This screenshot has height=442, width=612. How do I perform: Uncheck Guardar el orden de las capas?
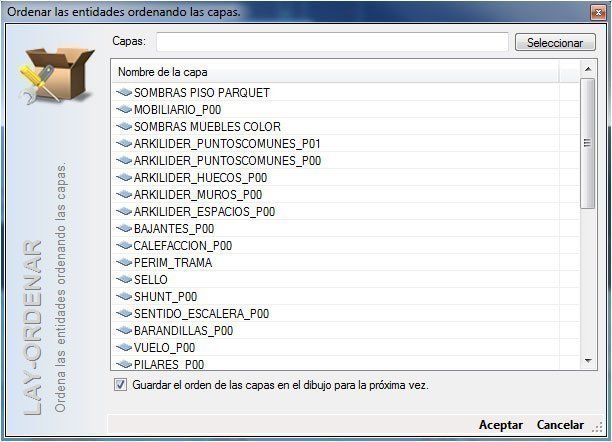(x=120, y=385)
